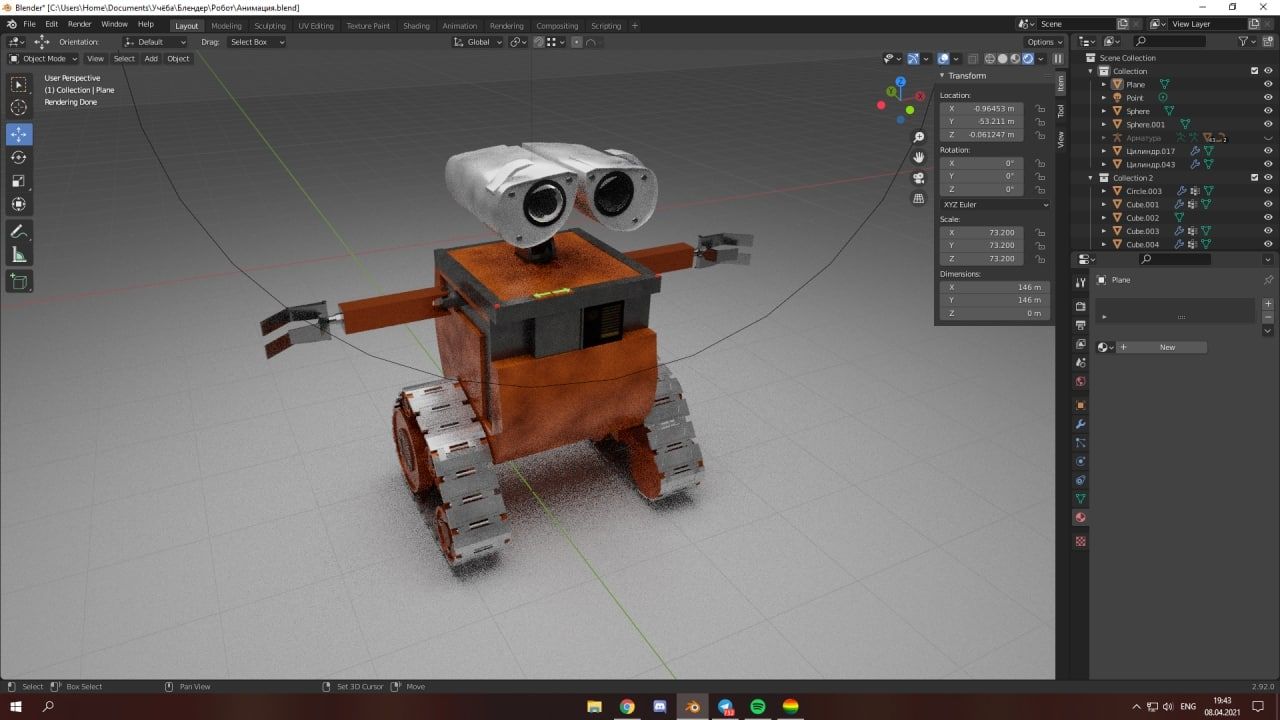The height and width of the screenshot is (720, 1280).
Task: Open the Select Box drag dropdown
Action: pos(256,42)
